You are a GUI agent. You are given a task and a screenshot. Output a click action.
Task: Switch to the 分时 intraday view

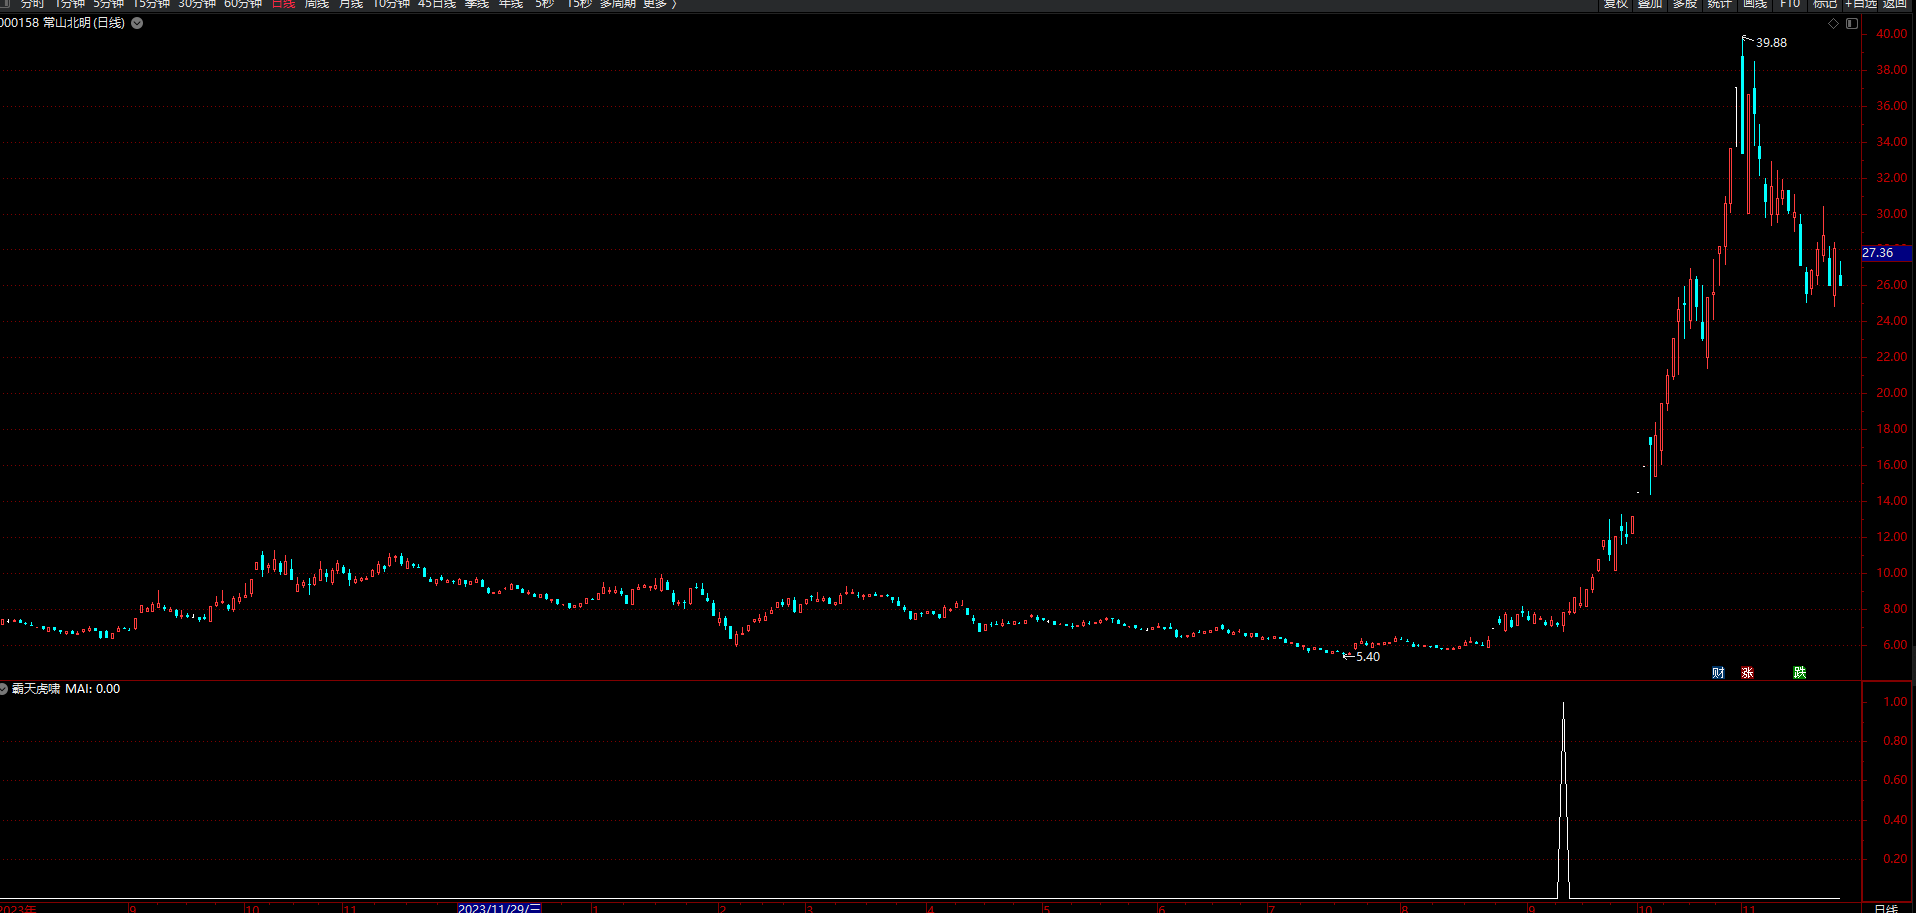click(x=32, y=4)
